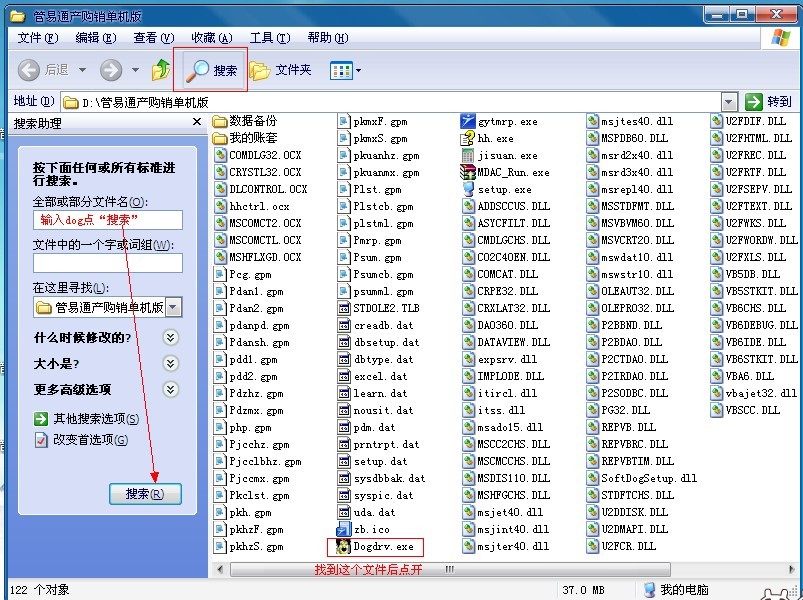Screen dimensions: 803x600
Task: Select the creadb.dat file icon
Action: (344, 325)
